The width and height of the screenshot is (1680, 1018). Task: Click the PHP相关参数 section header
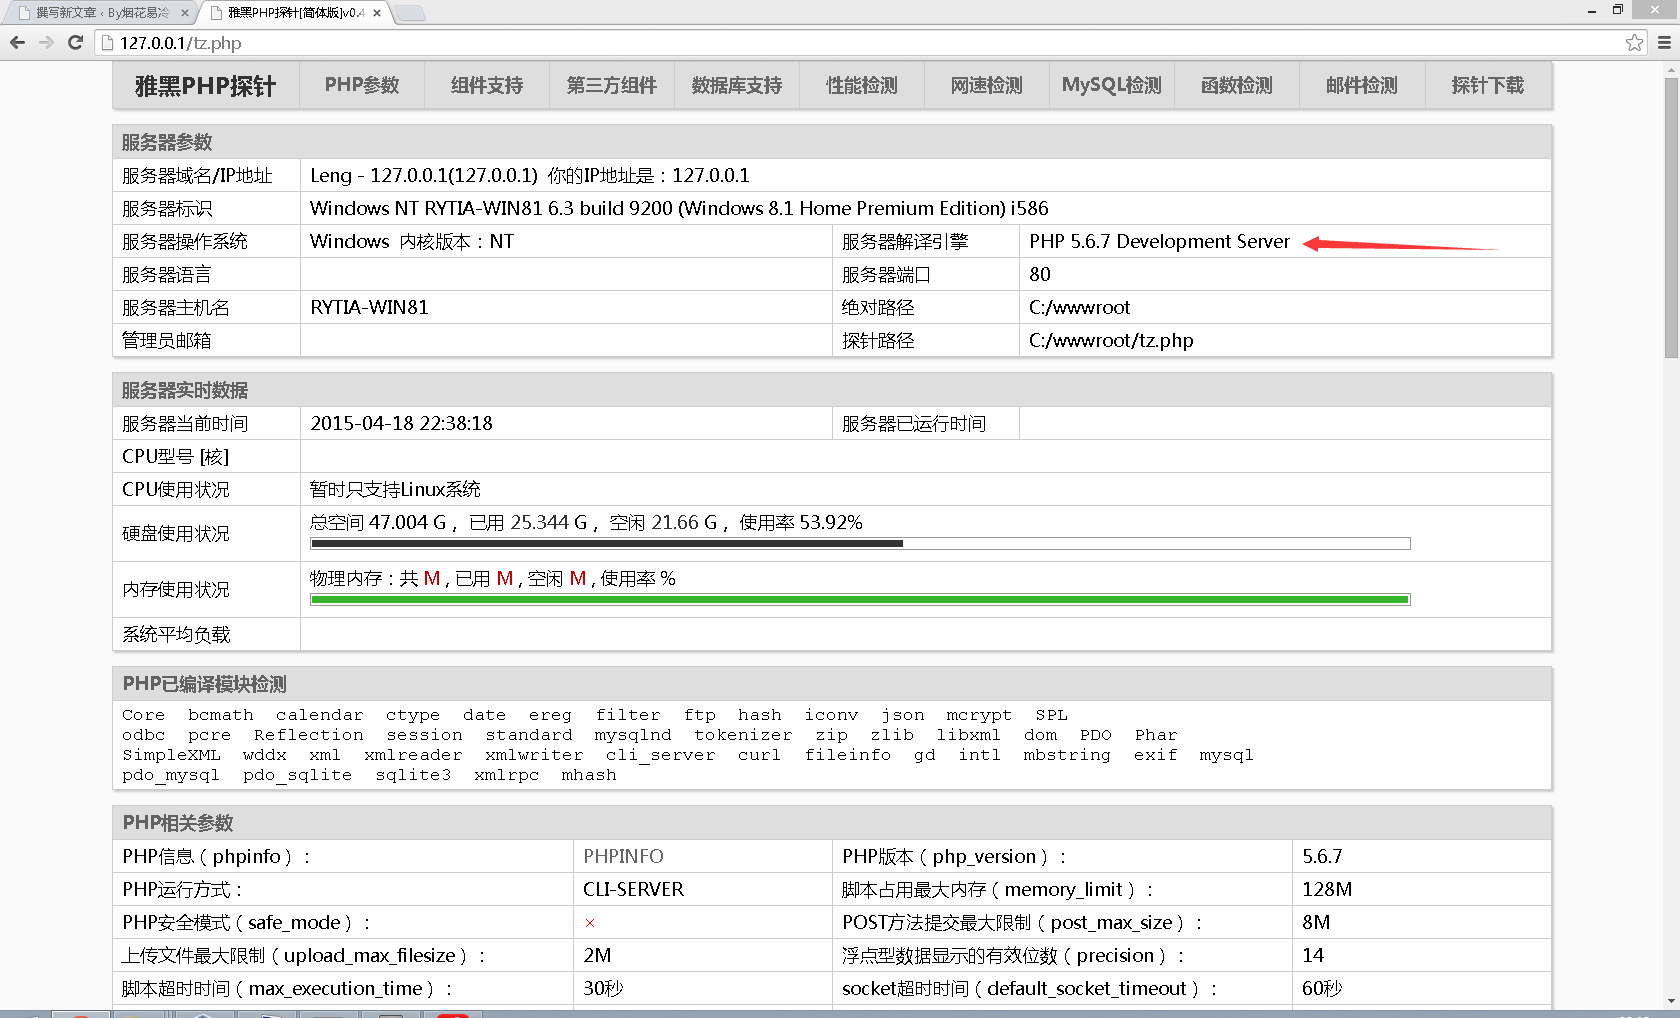click(x=832, y=823)
